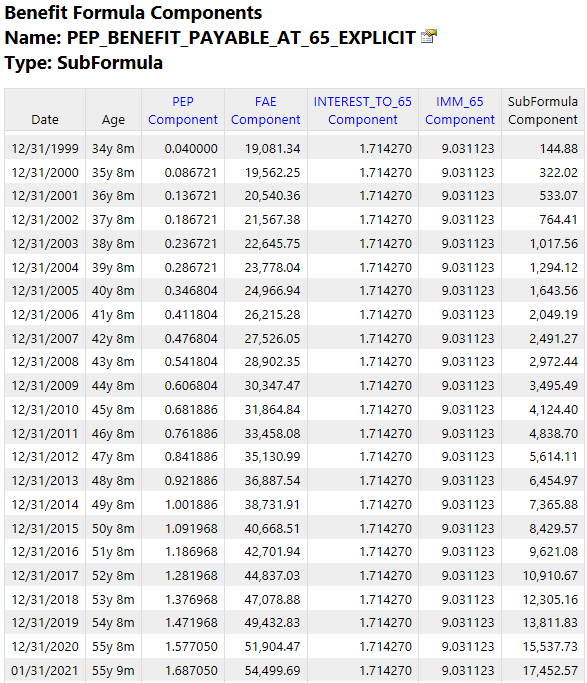The height and width of the screenshot is (683, 587).
Task: Click the SubFormula value 2,049.19
Action: coord(553,315)
